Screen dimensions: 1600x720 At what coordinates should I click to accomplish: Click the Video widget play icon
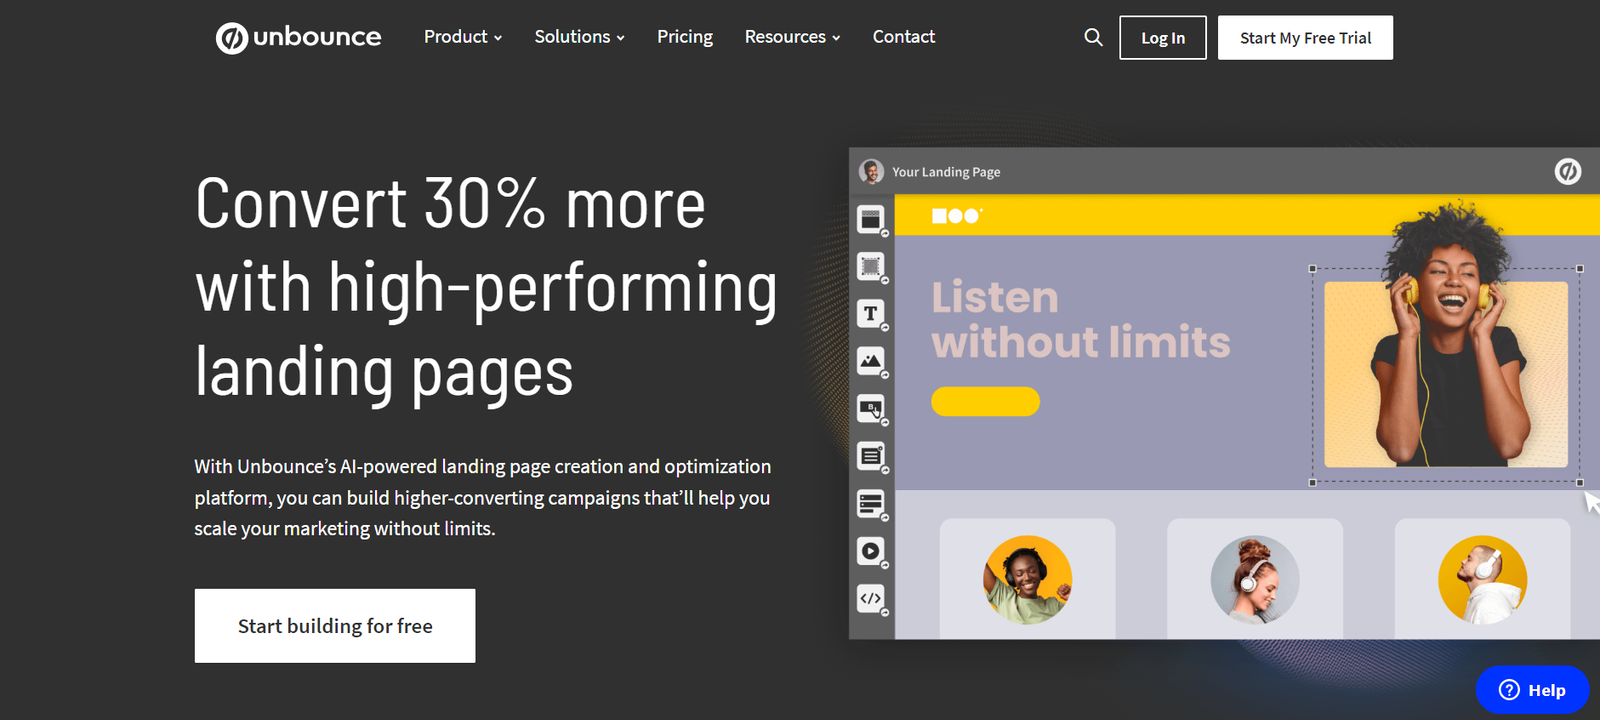(871, 551)
